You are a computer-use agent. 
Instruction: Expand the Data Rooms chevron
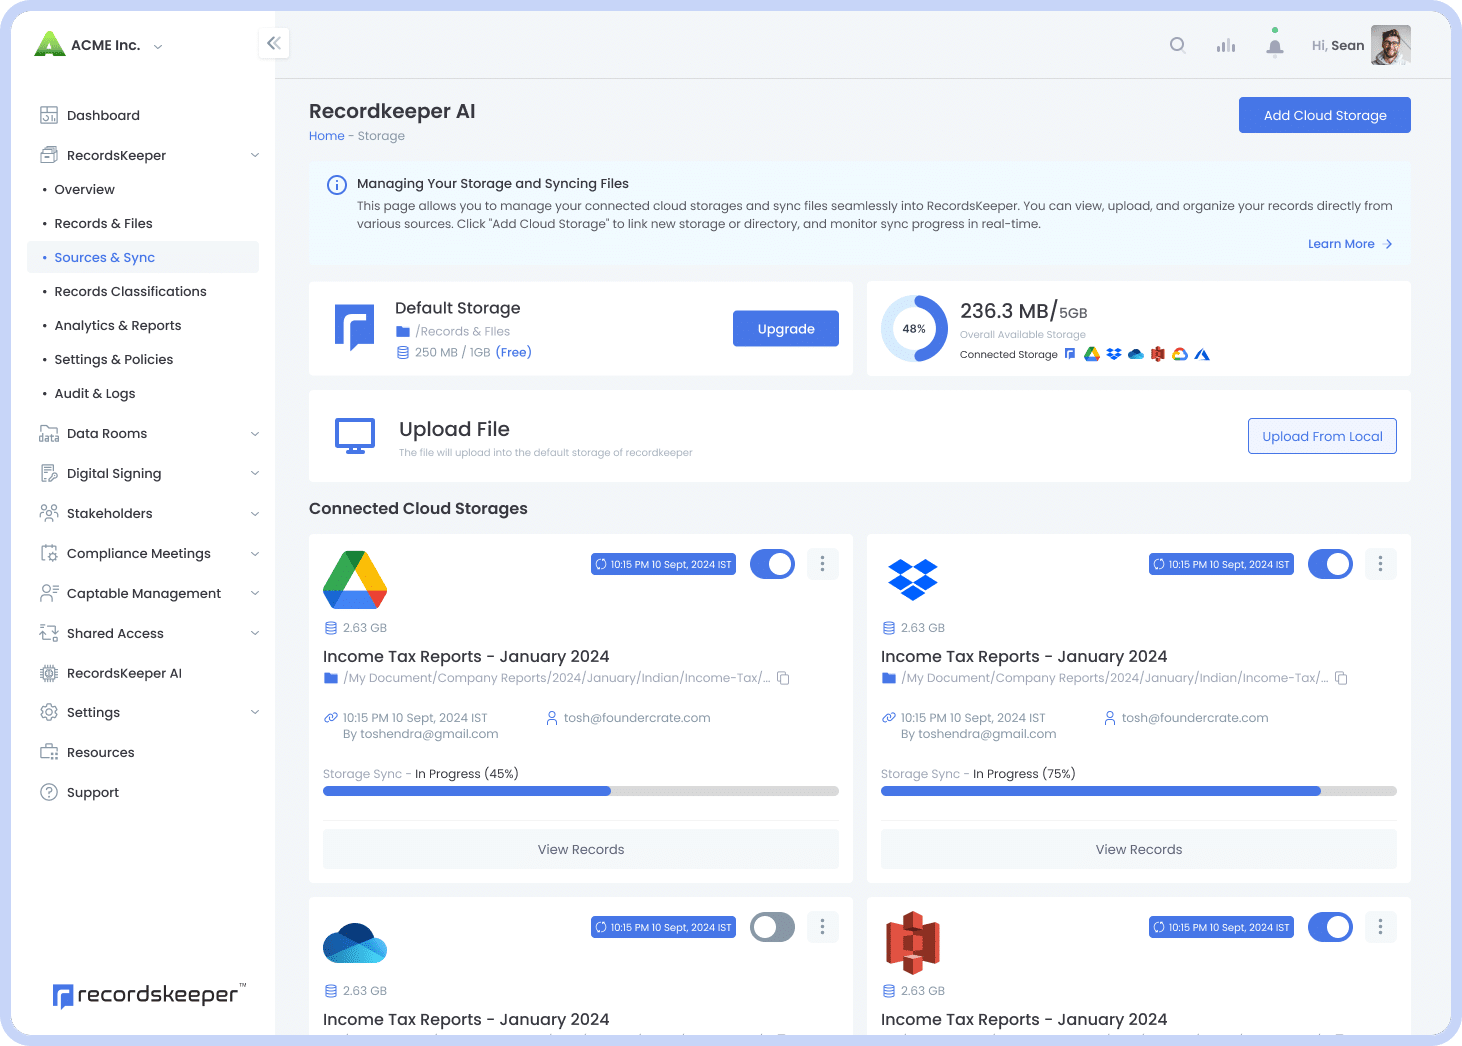255,434
